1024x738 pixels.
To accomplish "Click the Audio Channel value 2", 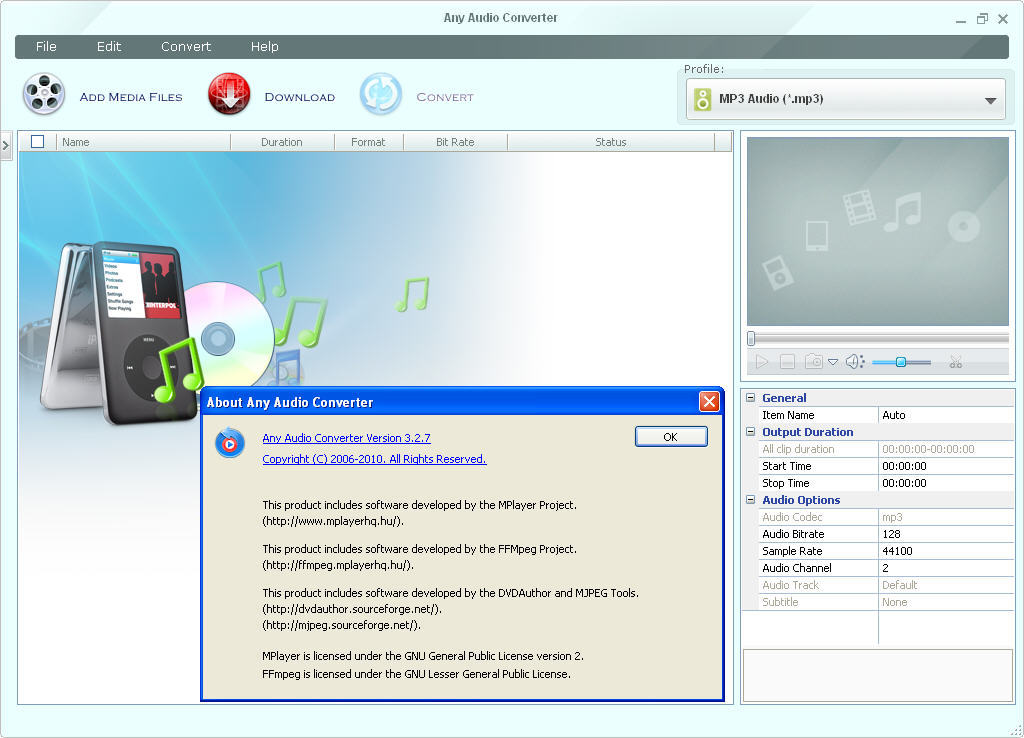I will tap(946, 568).
